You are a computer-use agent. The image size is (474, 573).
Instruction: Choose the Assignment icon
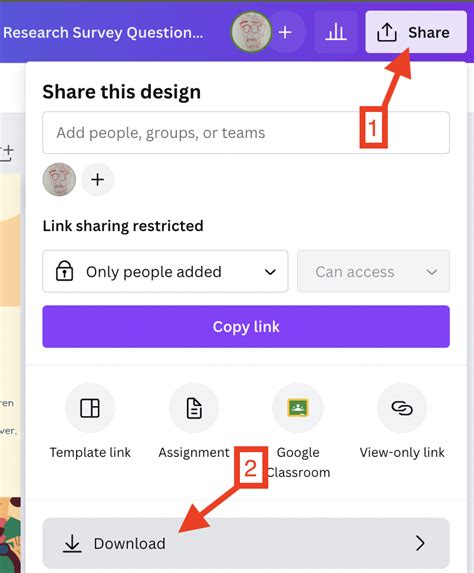(x=194, y=408)
